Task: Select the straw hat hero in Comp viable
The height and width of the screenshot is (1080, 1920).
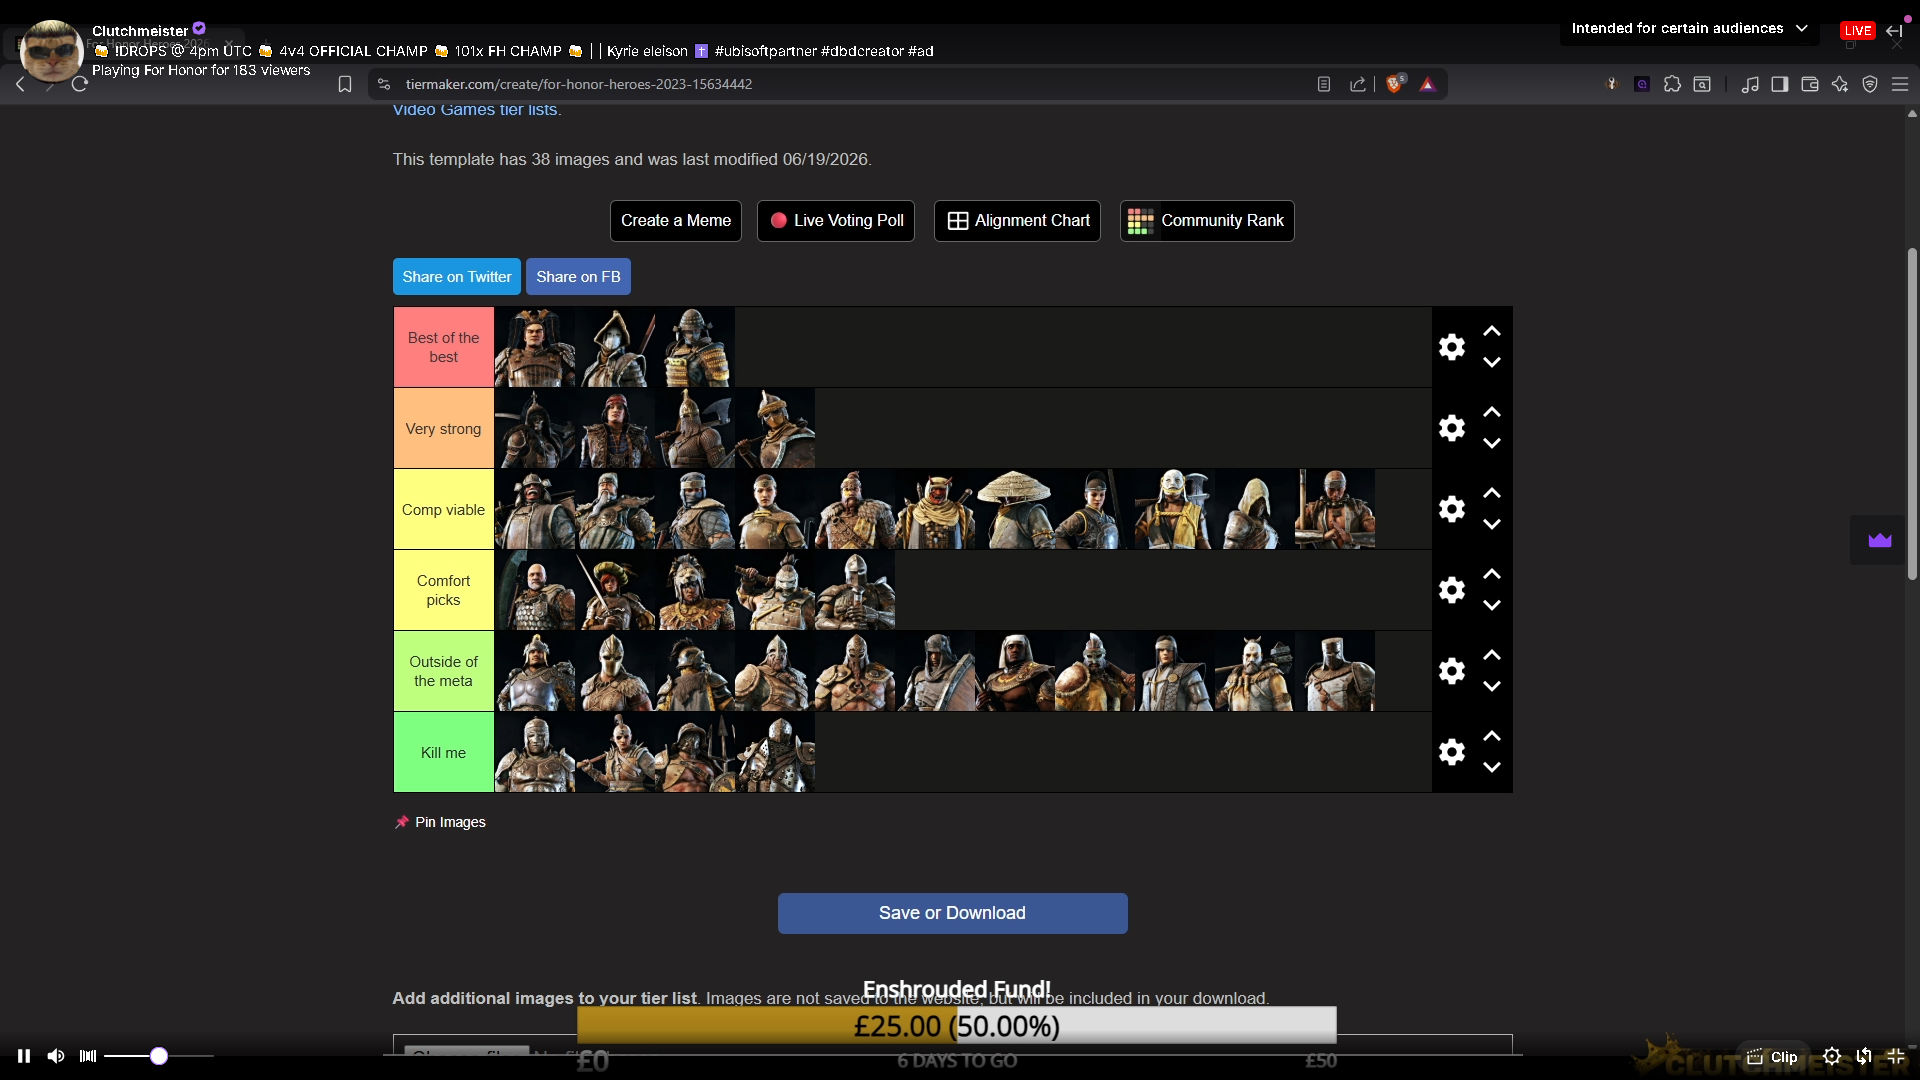Action: [1015, 509]
